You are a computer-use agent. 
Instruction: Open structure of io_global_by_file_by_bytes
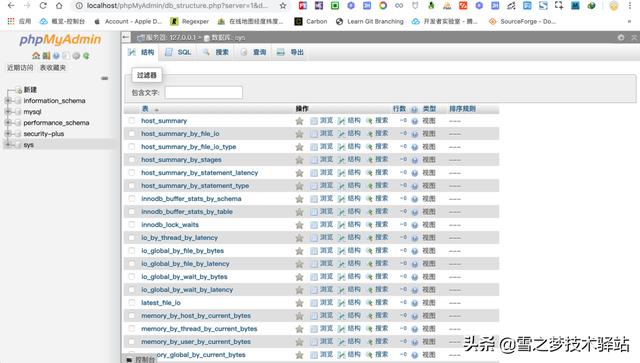pos(349,251)
